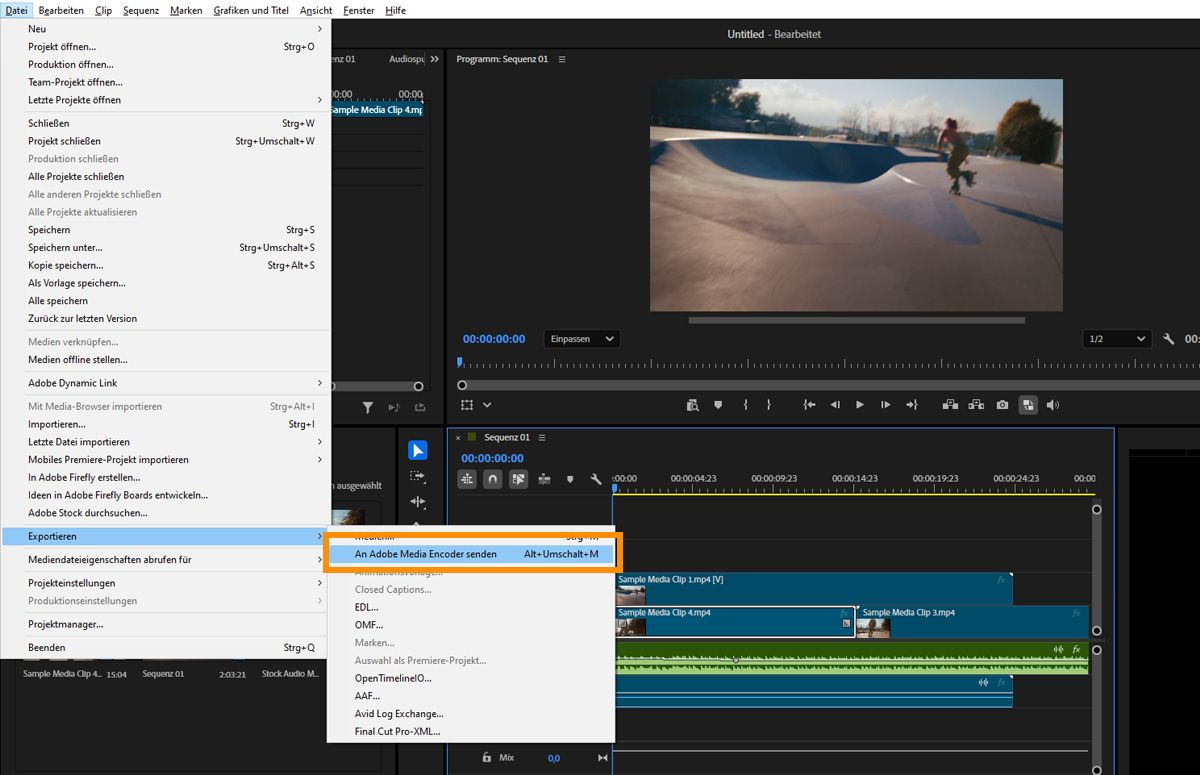Choose Importieren... in Datei menu
This screenshot has height=775, width=1200.
(x=166, y=424)
